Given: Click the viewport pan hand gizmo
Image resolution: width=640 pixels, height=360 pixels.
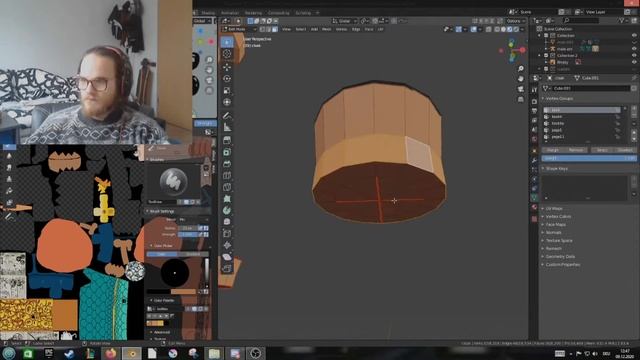Looking at the screenshot, I should 521,79.
